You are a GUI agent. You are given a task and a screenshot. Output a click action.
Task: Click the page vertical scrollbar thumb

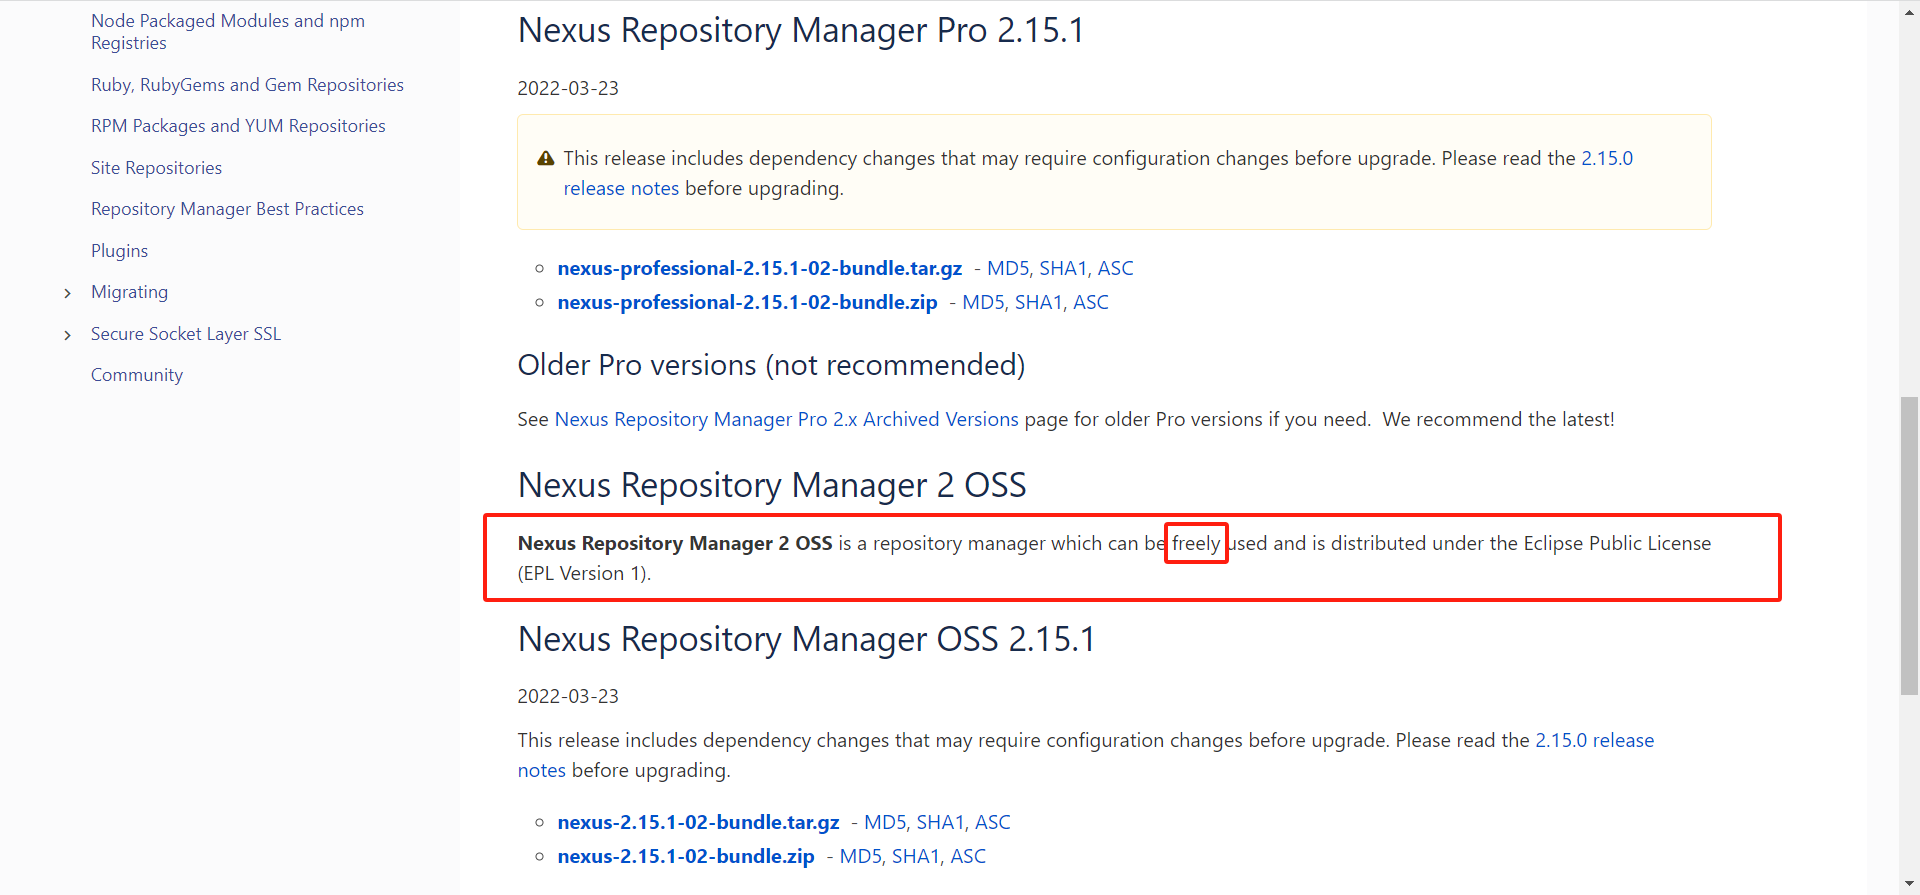coord(1909,545)
